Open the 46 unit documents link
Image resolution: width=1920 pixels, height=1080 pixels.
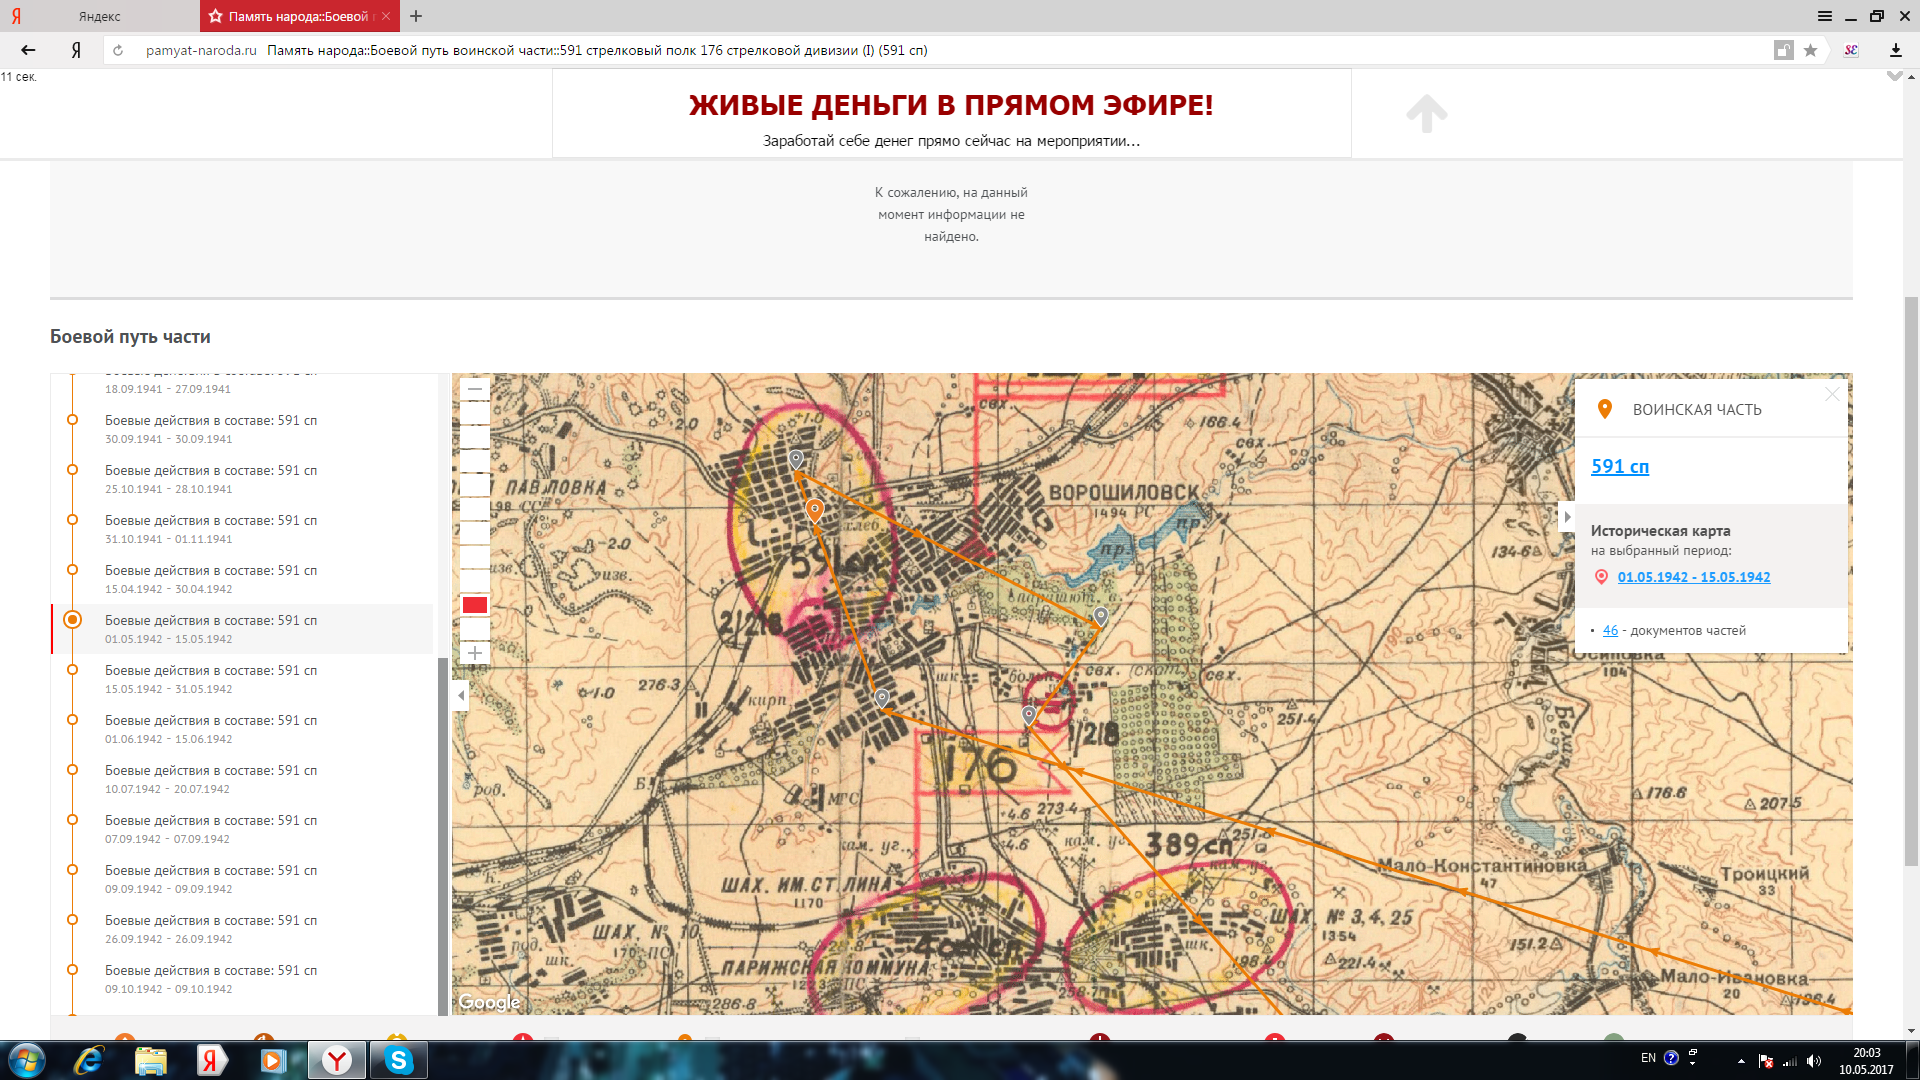click(1609, 630)
